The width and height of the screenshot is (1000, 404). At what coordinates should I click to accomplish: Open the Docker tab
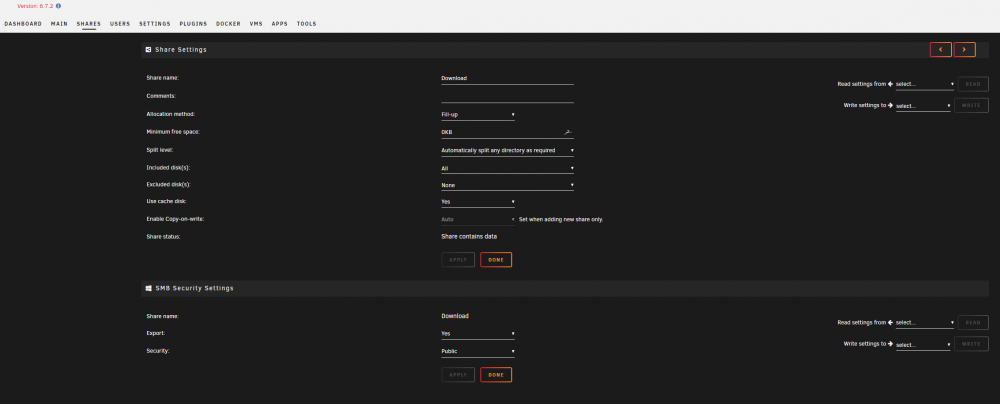pos(228,24)
